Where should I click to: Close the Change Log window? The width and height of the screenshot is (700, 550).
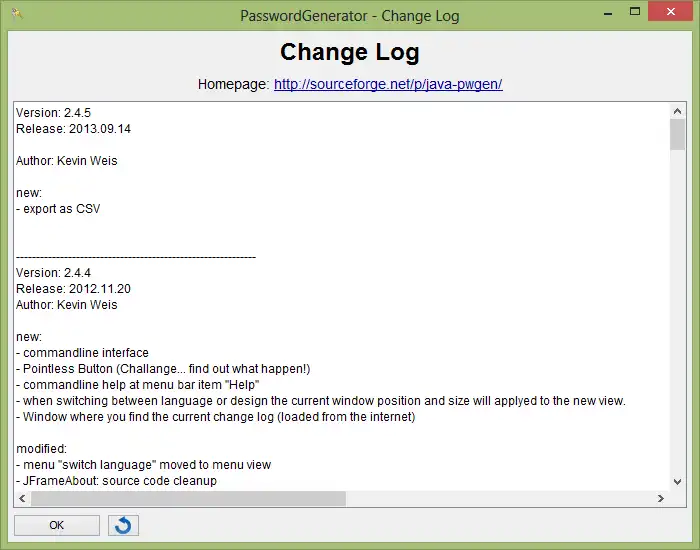(671, 12)
